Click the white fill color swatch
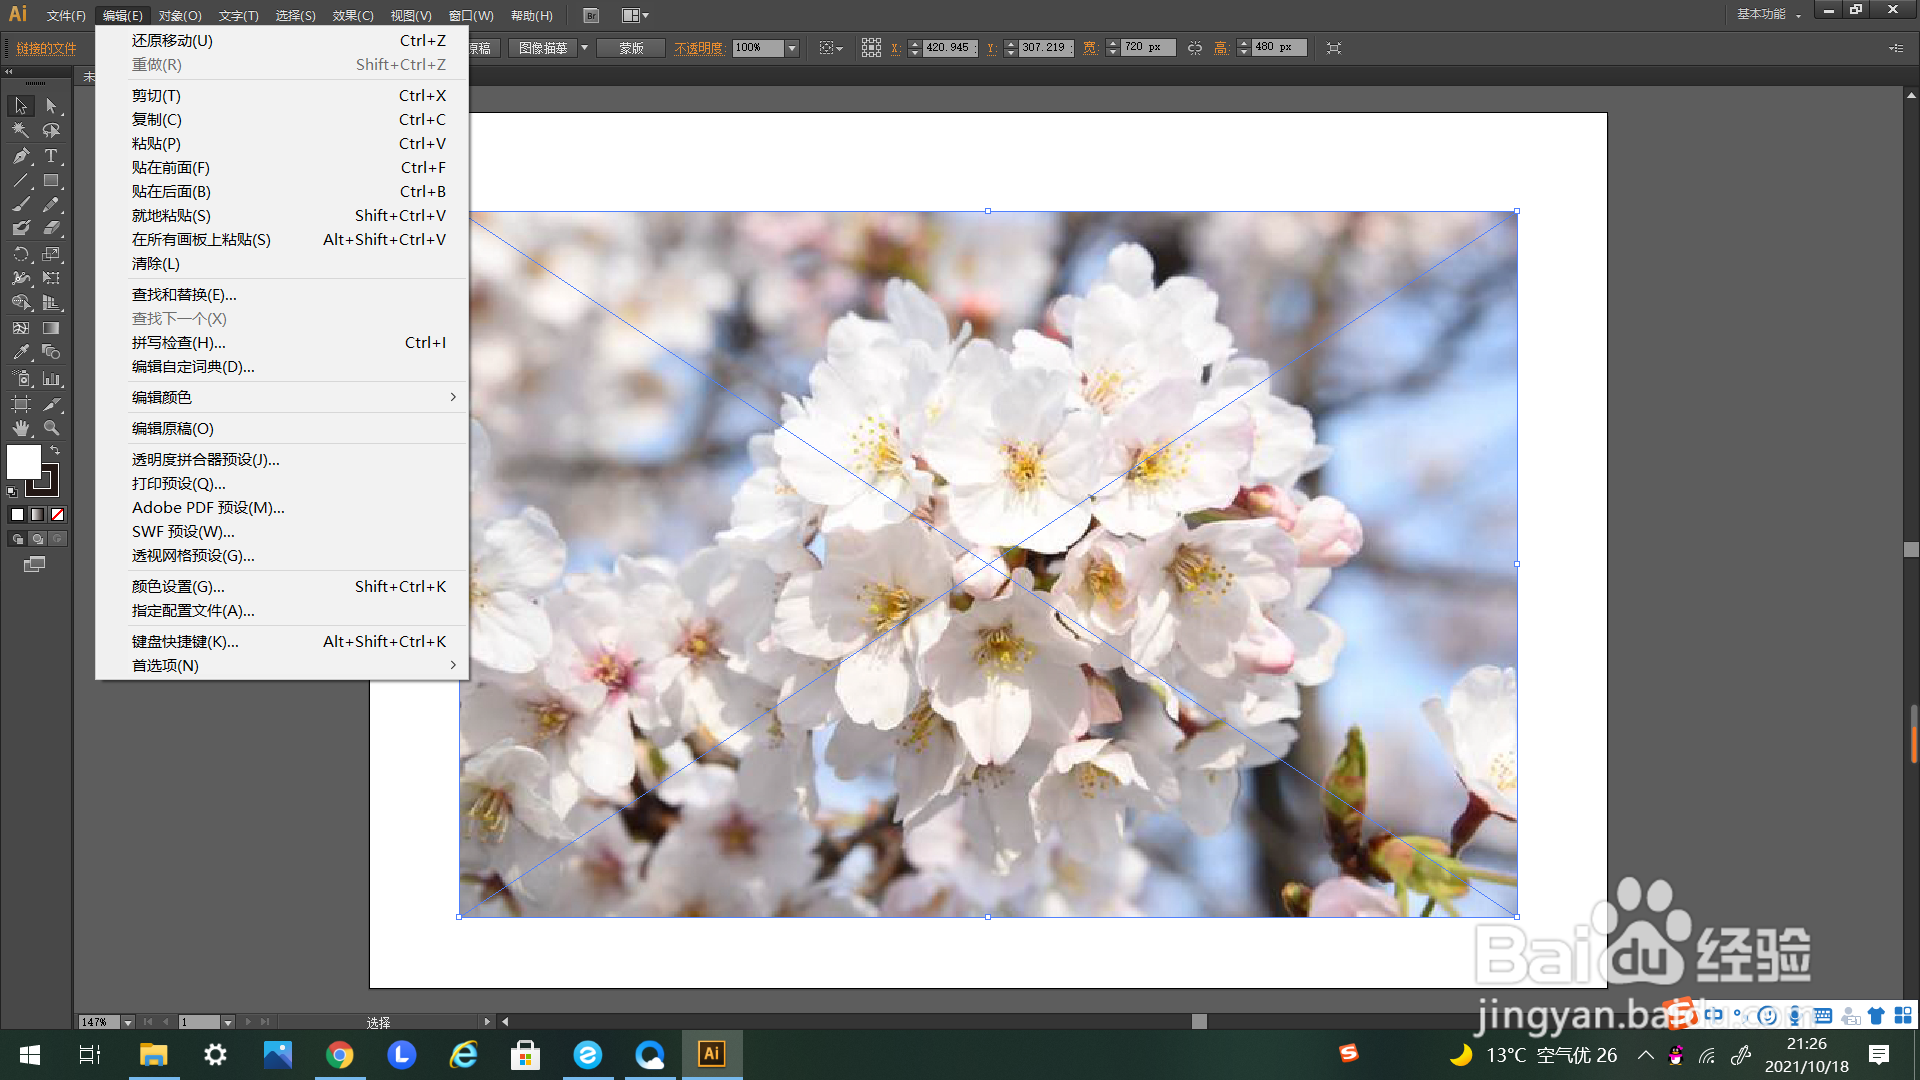This screenshot has width=1920, height=1080. [x=23, y=462]
